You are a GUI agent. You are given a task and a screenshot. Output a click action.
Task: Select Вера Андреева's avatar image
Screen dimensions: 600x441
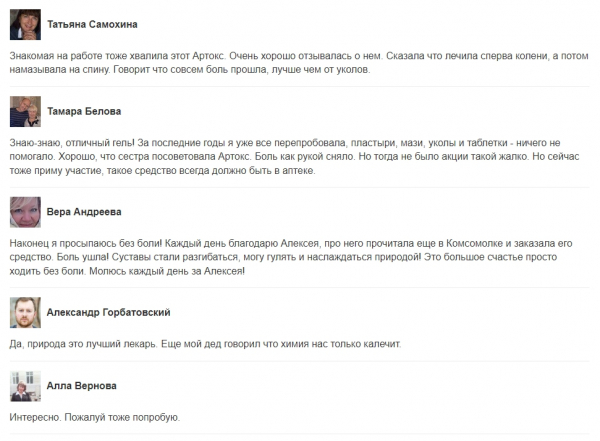click(x=25, y=212)
